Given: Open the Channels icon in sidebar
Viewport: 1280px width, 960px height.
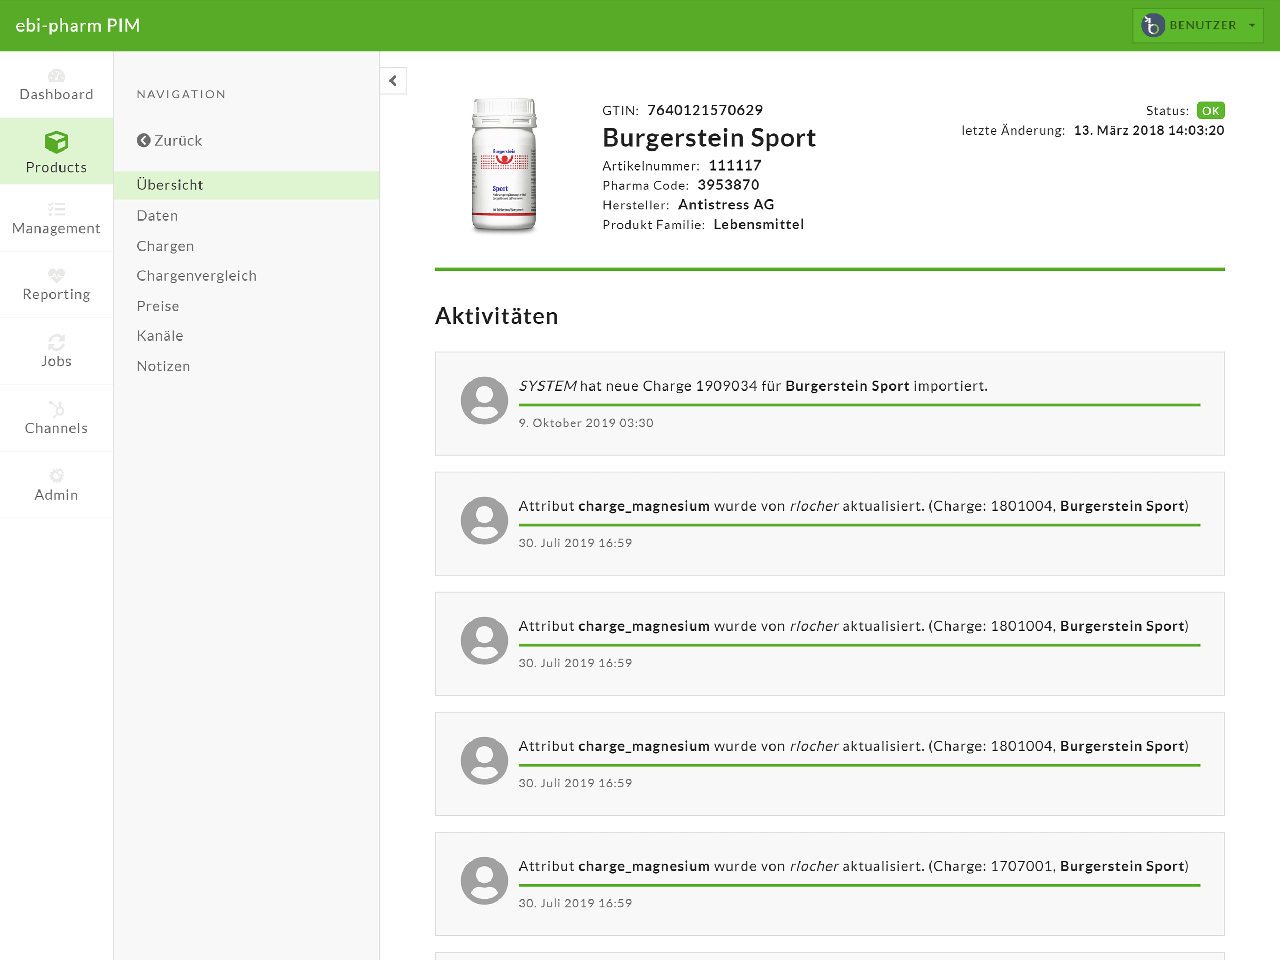Looking at the screenshot, I should click(x=56, y=408).
